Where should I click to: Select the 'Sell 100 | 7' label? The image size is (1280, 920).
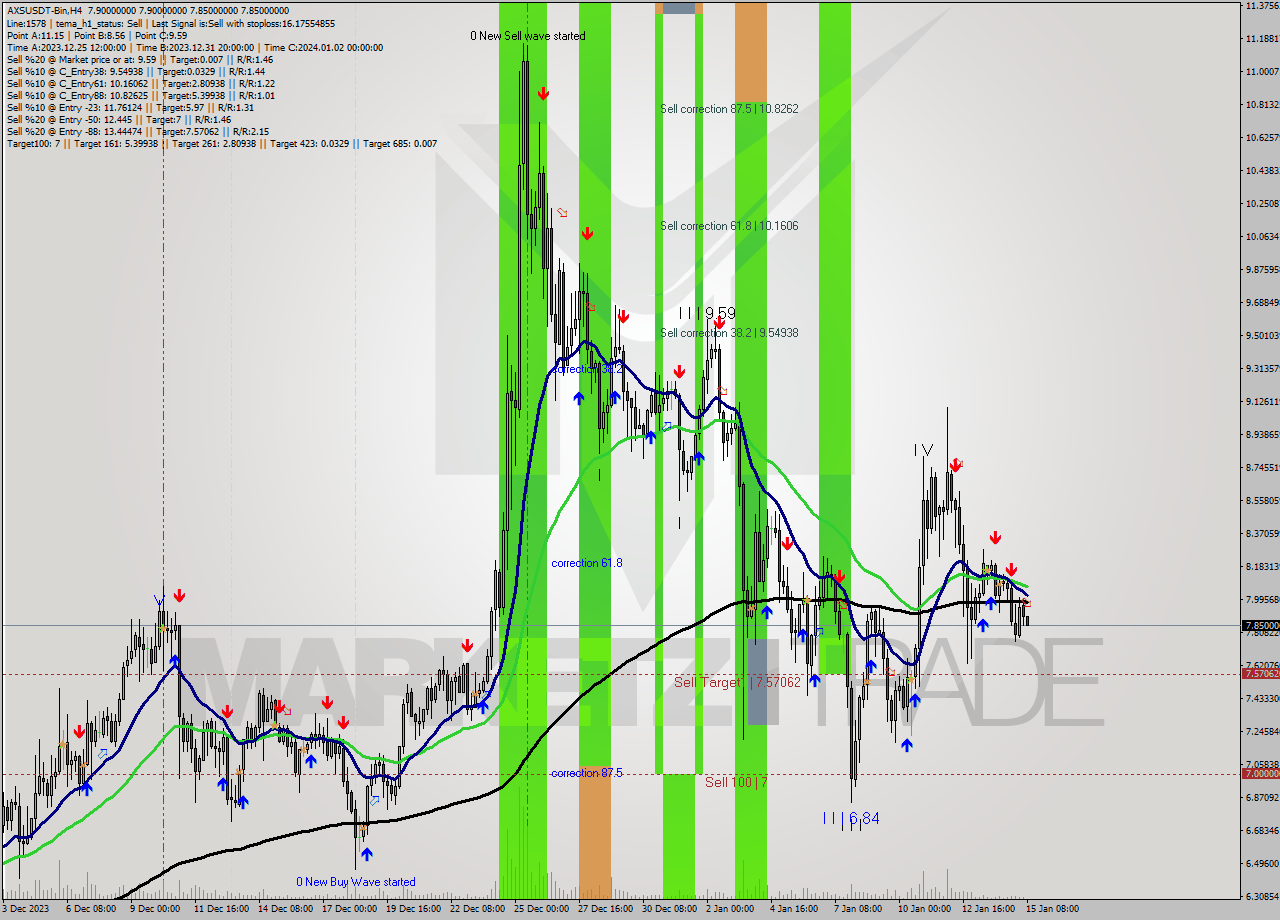pos(736,782)
